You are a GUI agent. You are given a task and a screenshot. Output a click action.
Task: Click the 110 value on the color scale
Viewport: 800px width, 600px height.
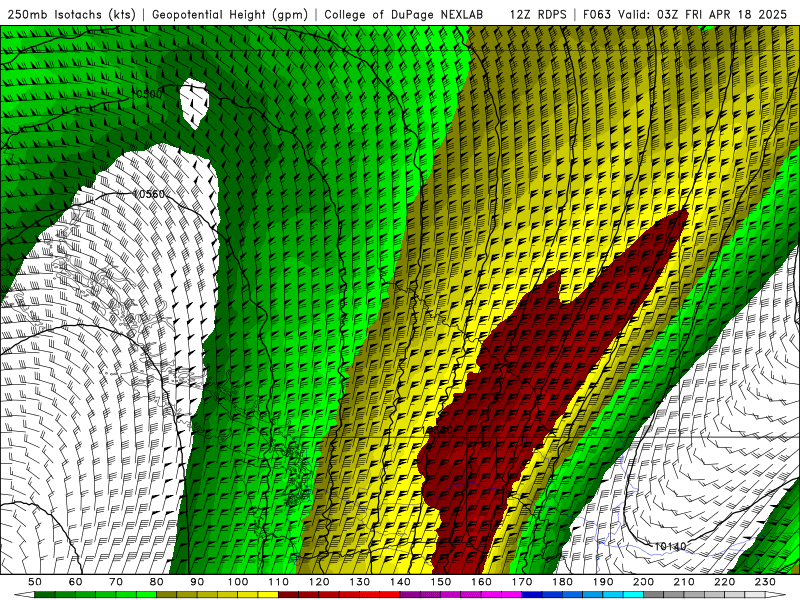tap(279, 582)
